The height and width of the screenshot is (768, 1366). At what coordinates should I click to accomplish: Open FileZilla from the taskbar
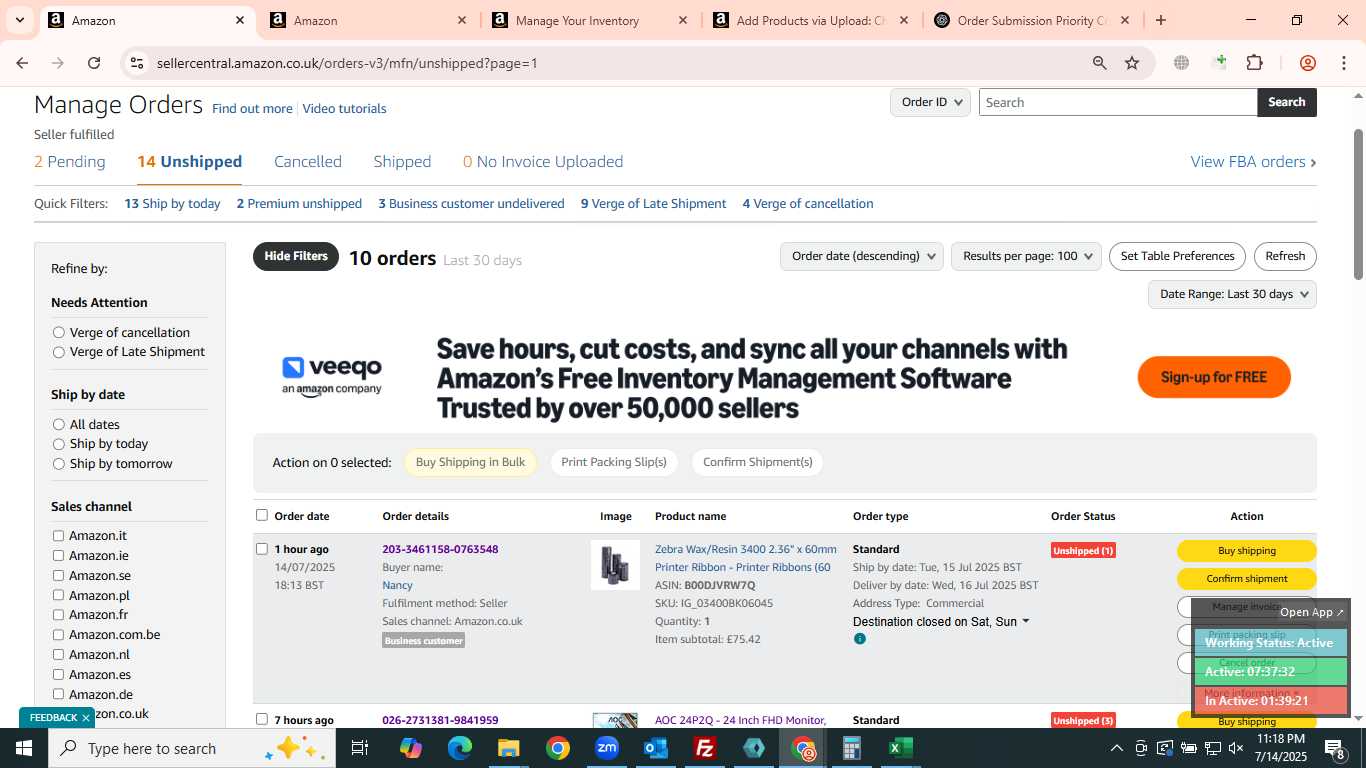(x=705, y=748)
